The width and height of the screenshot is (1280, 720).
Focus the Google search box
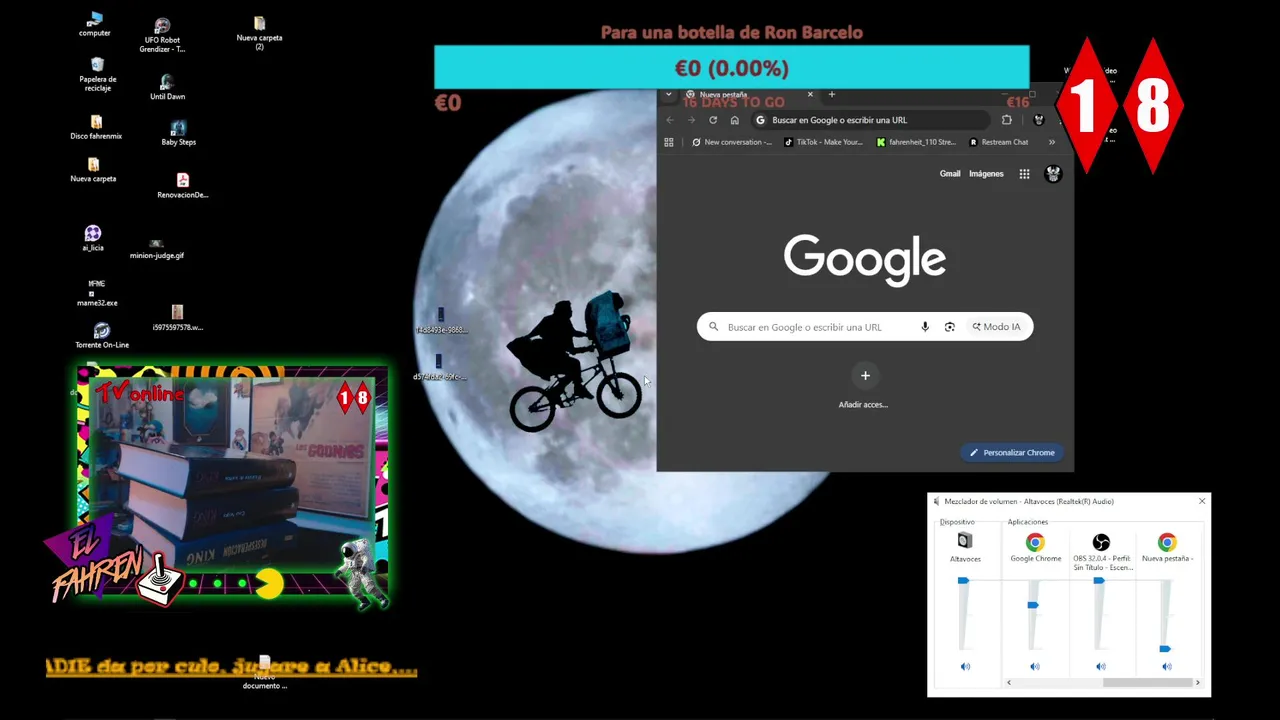click(865, 327)
